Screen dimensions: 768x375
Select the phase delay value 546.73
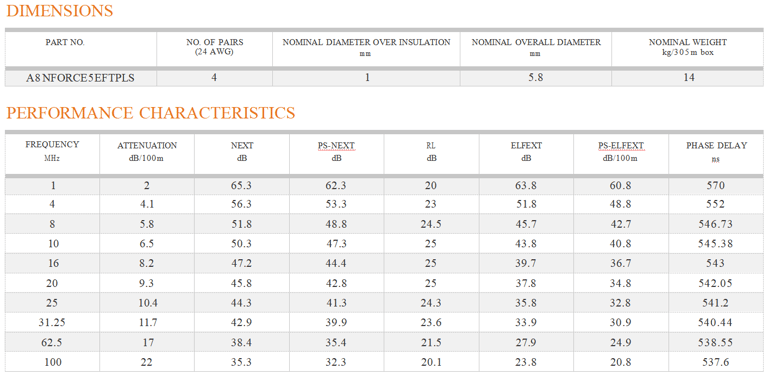pos(716,224)
